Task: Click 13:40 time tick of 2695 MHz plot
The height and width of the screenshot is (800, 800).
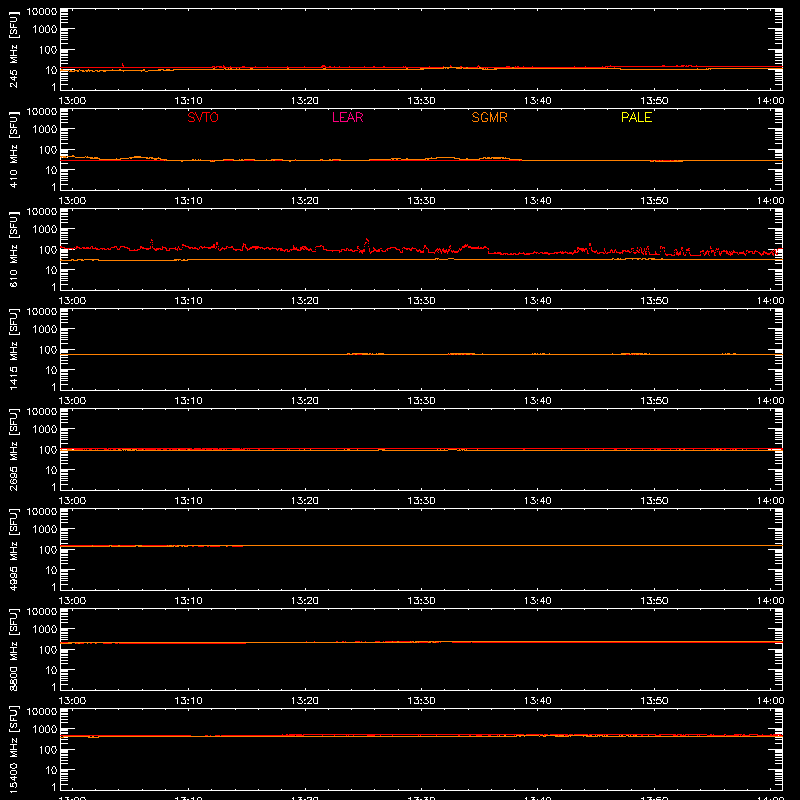Action: coord(537,501)
